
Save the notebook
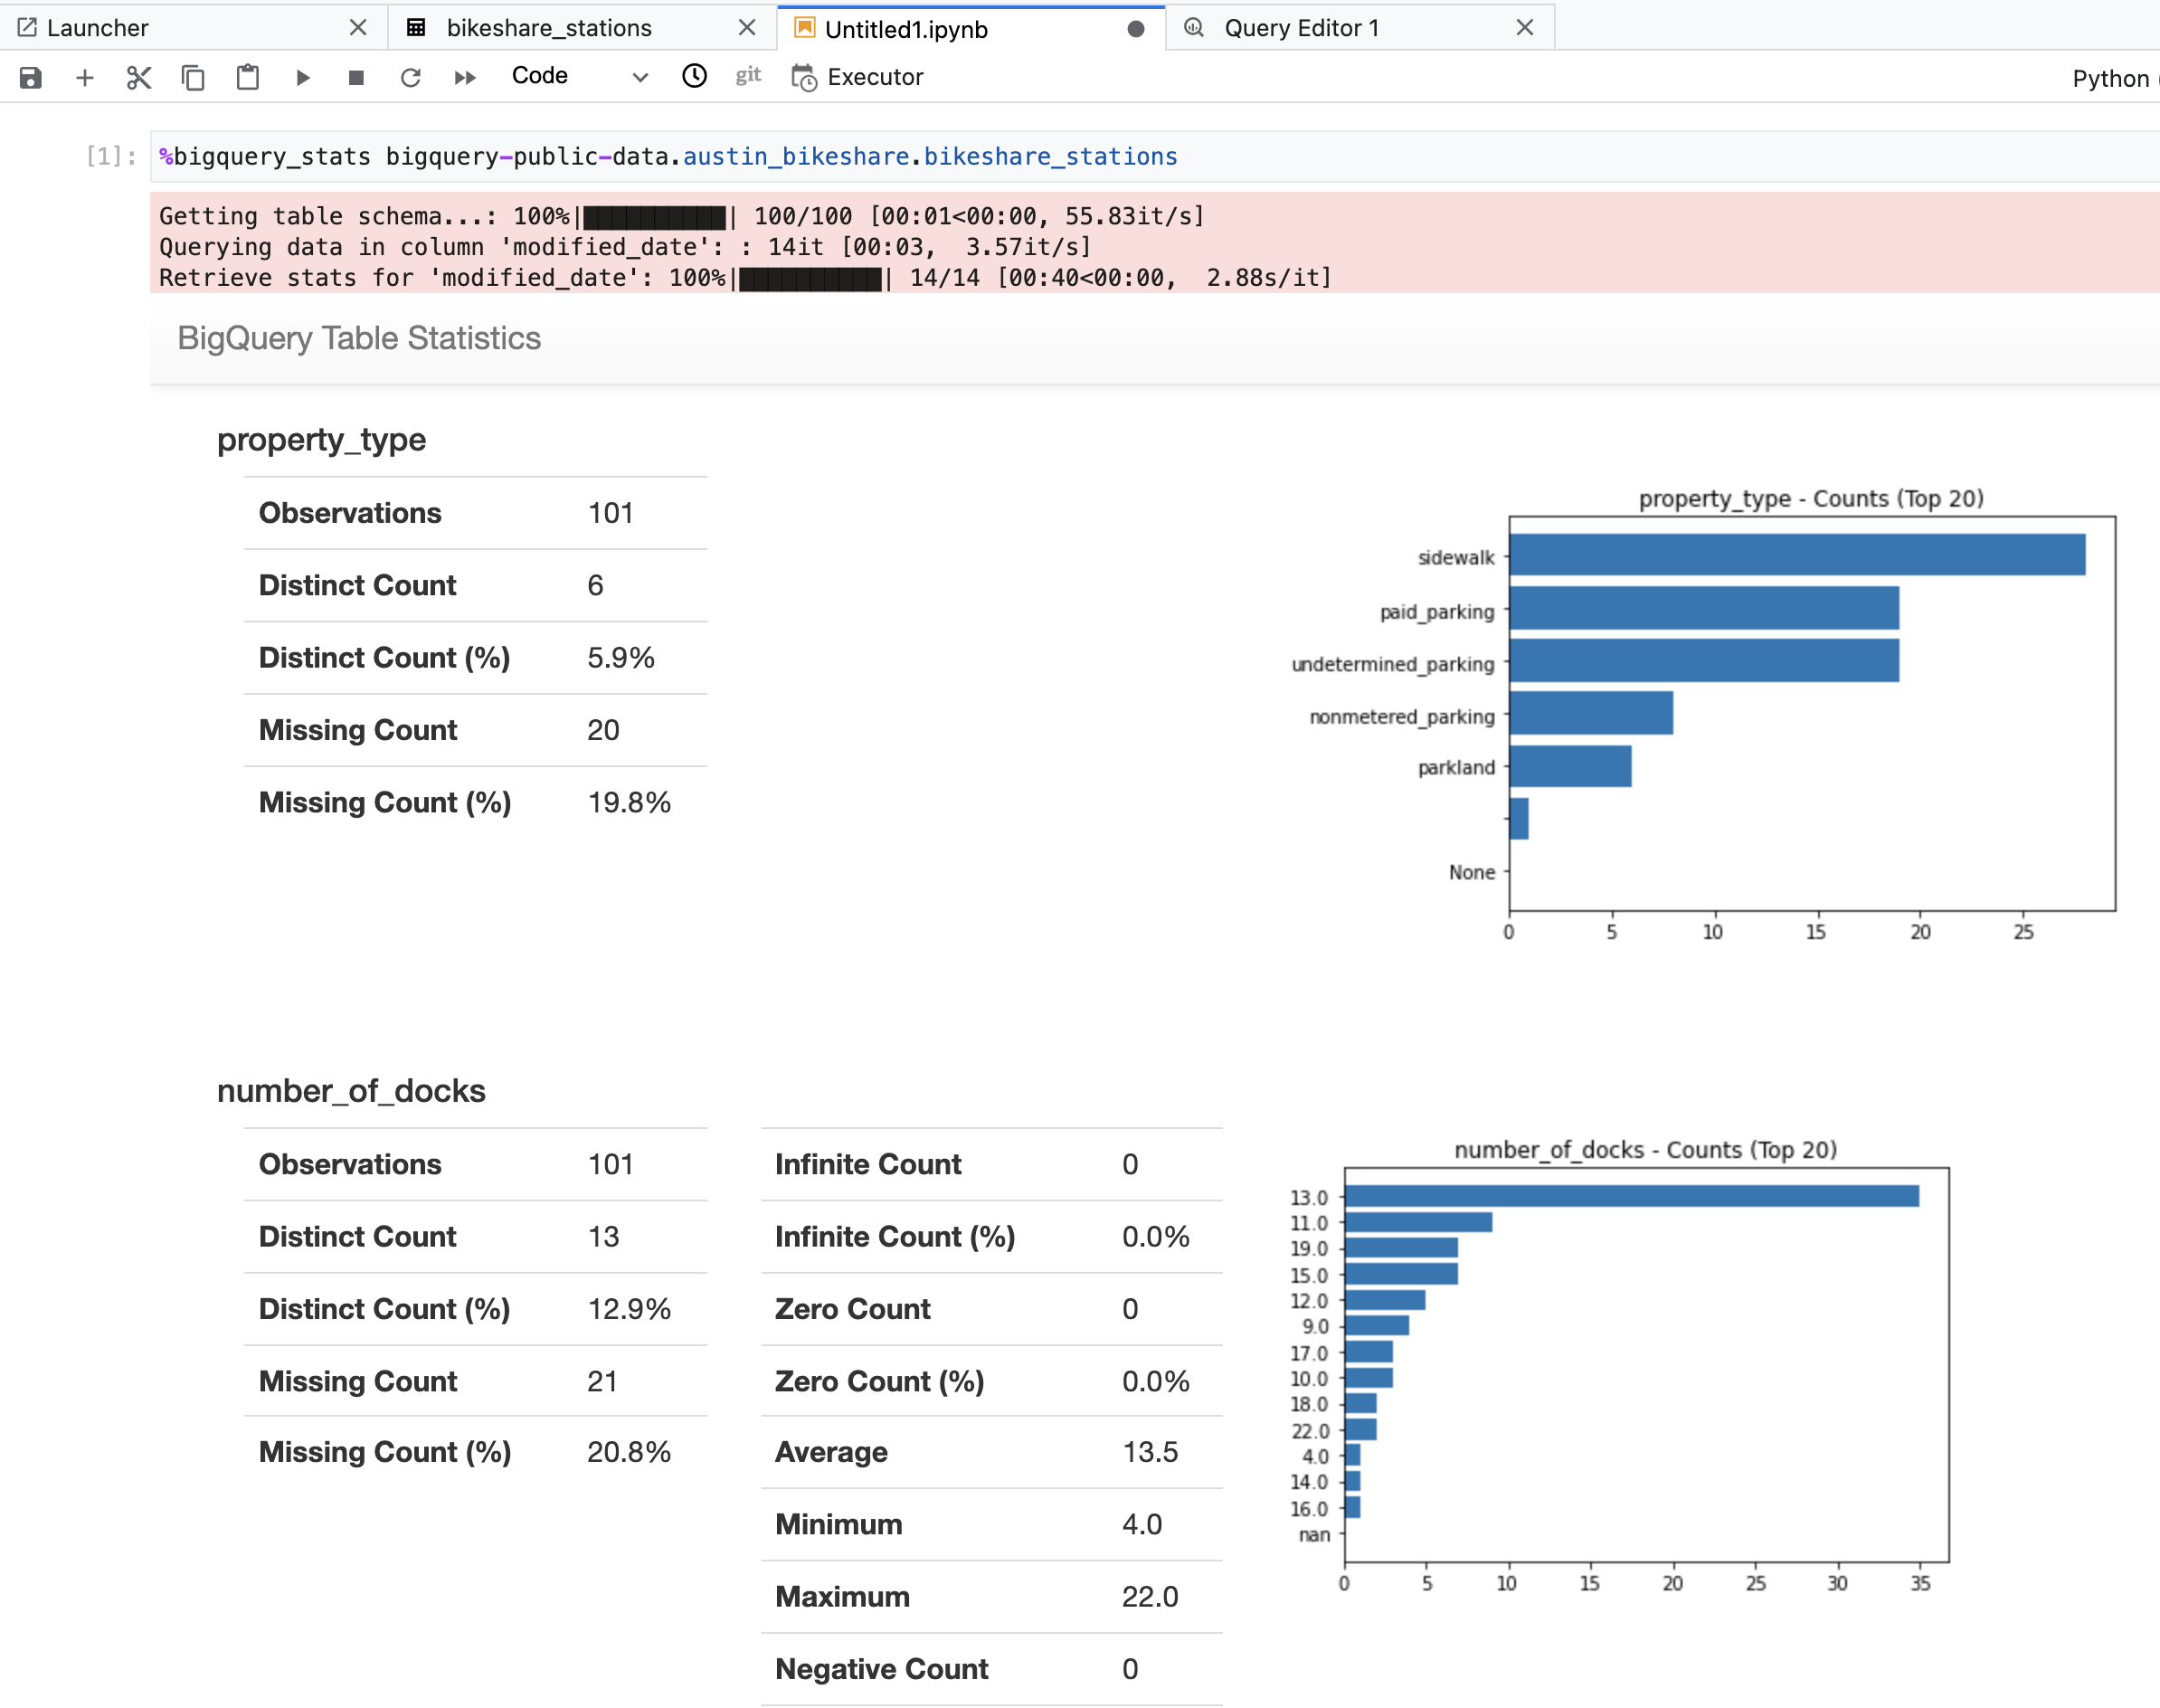click(x=30, y=77)
